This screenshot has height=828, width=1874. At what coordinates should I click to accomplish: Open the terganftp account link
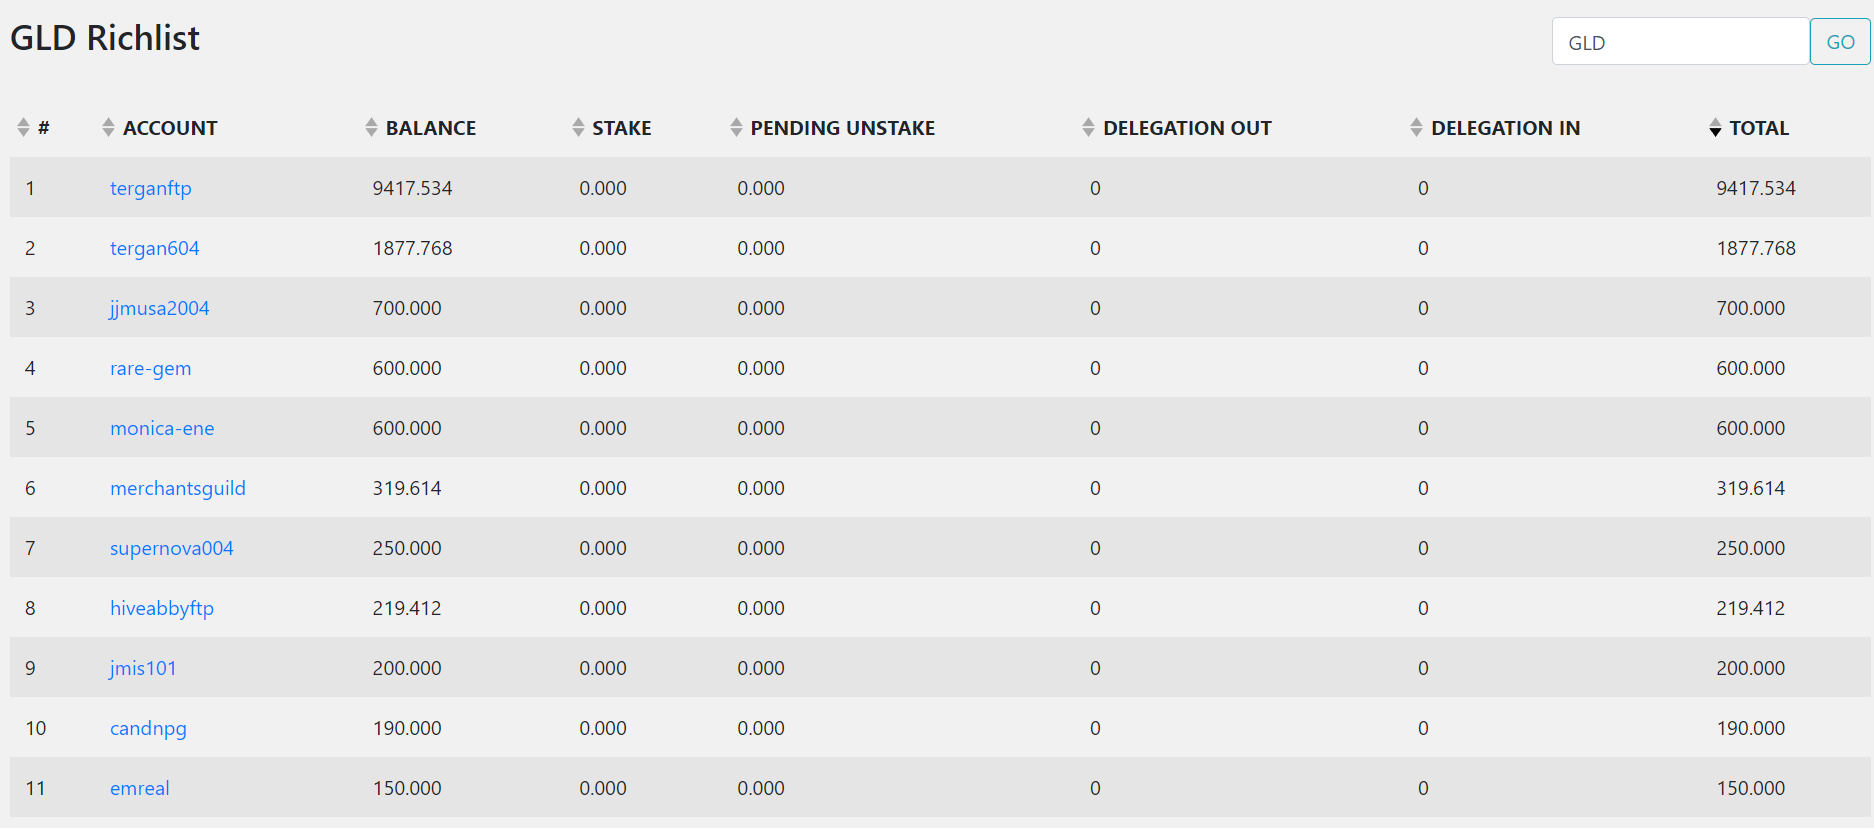[150, 188]
